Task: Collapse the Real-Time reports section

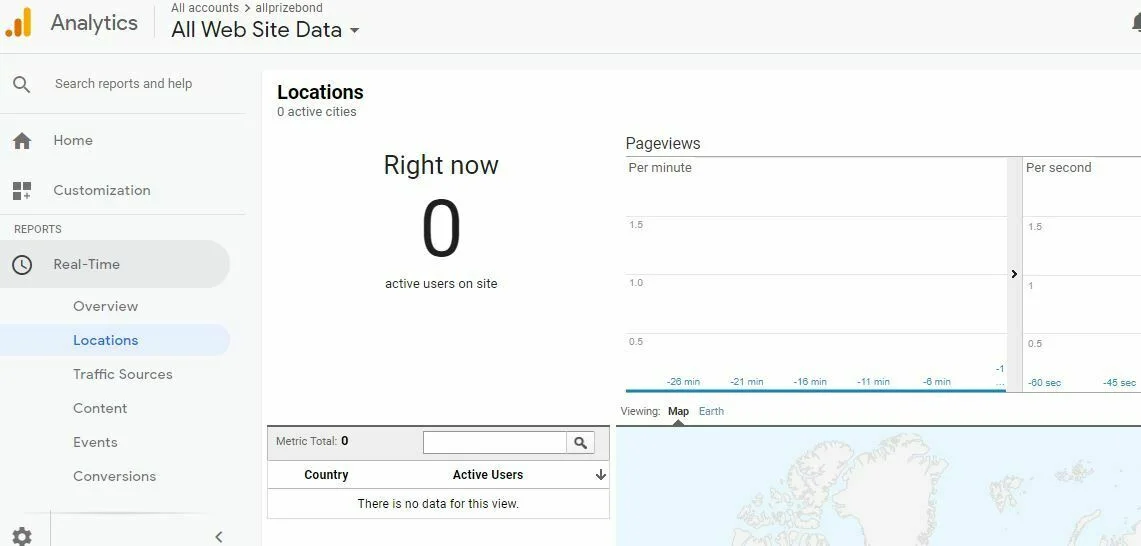Action: click(x=115, y=264)
